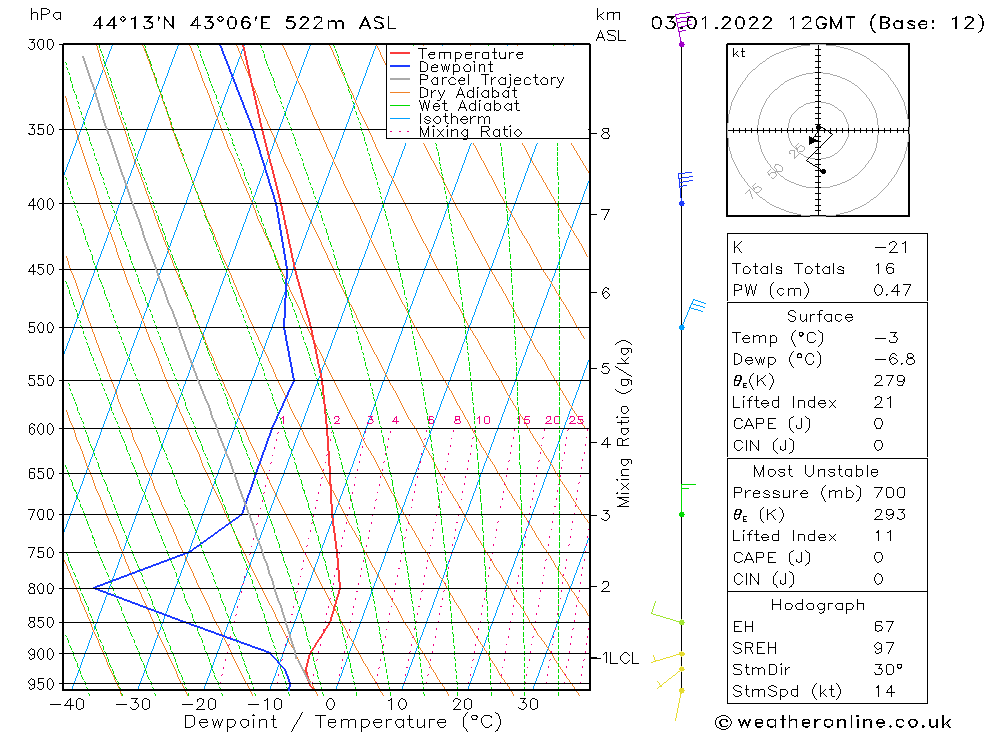Image resolution: width=1000 pixels, height=733 pixels.
Task: Click the wind barb at 300 hPa
Action: click(682, 29)
